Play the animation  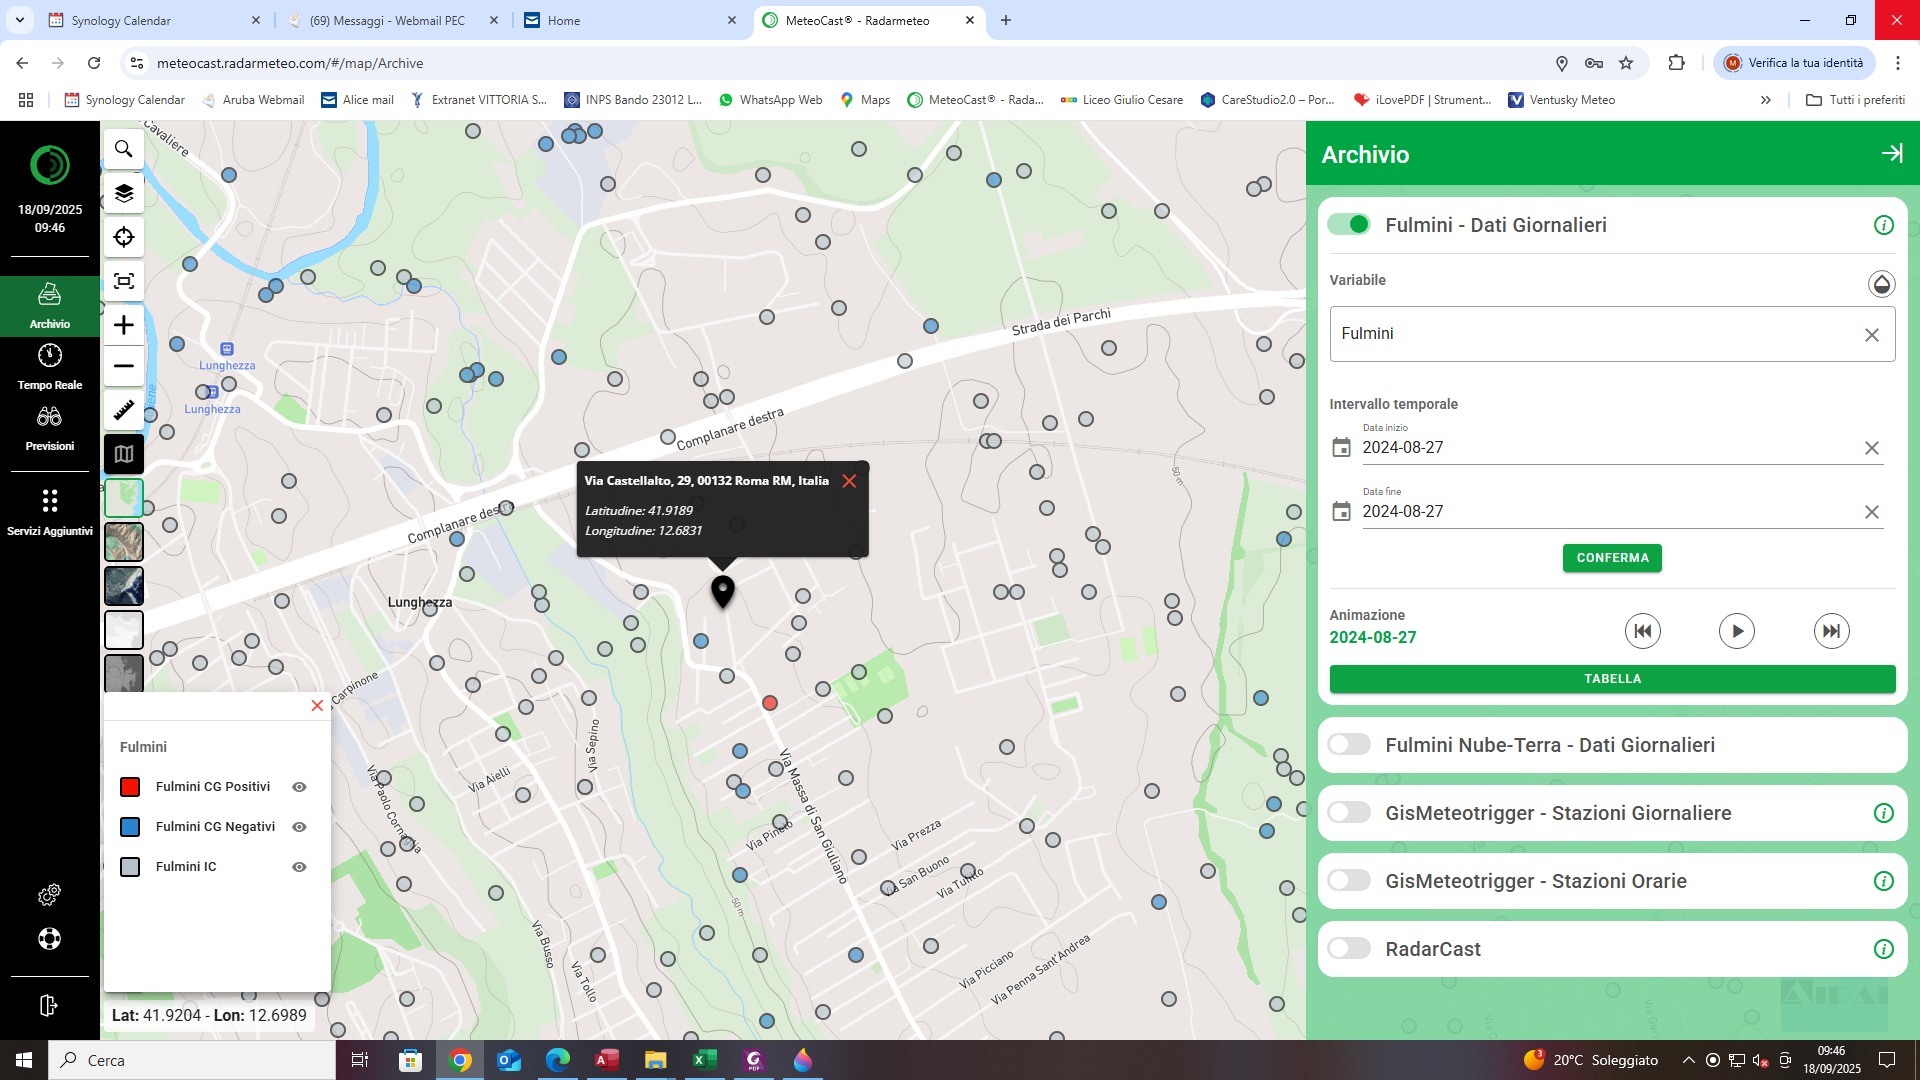pos(1737,631)
